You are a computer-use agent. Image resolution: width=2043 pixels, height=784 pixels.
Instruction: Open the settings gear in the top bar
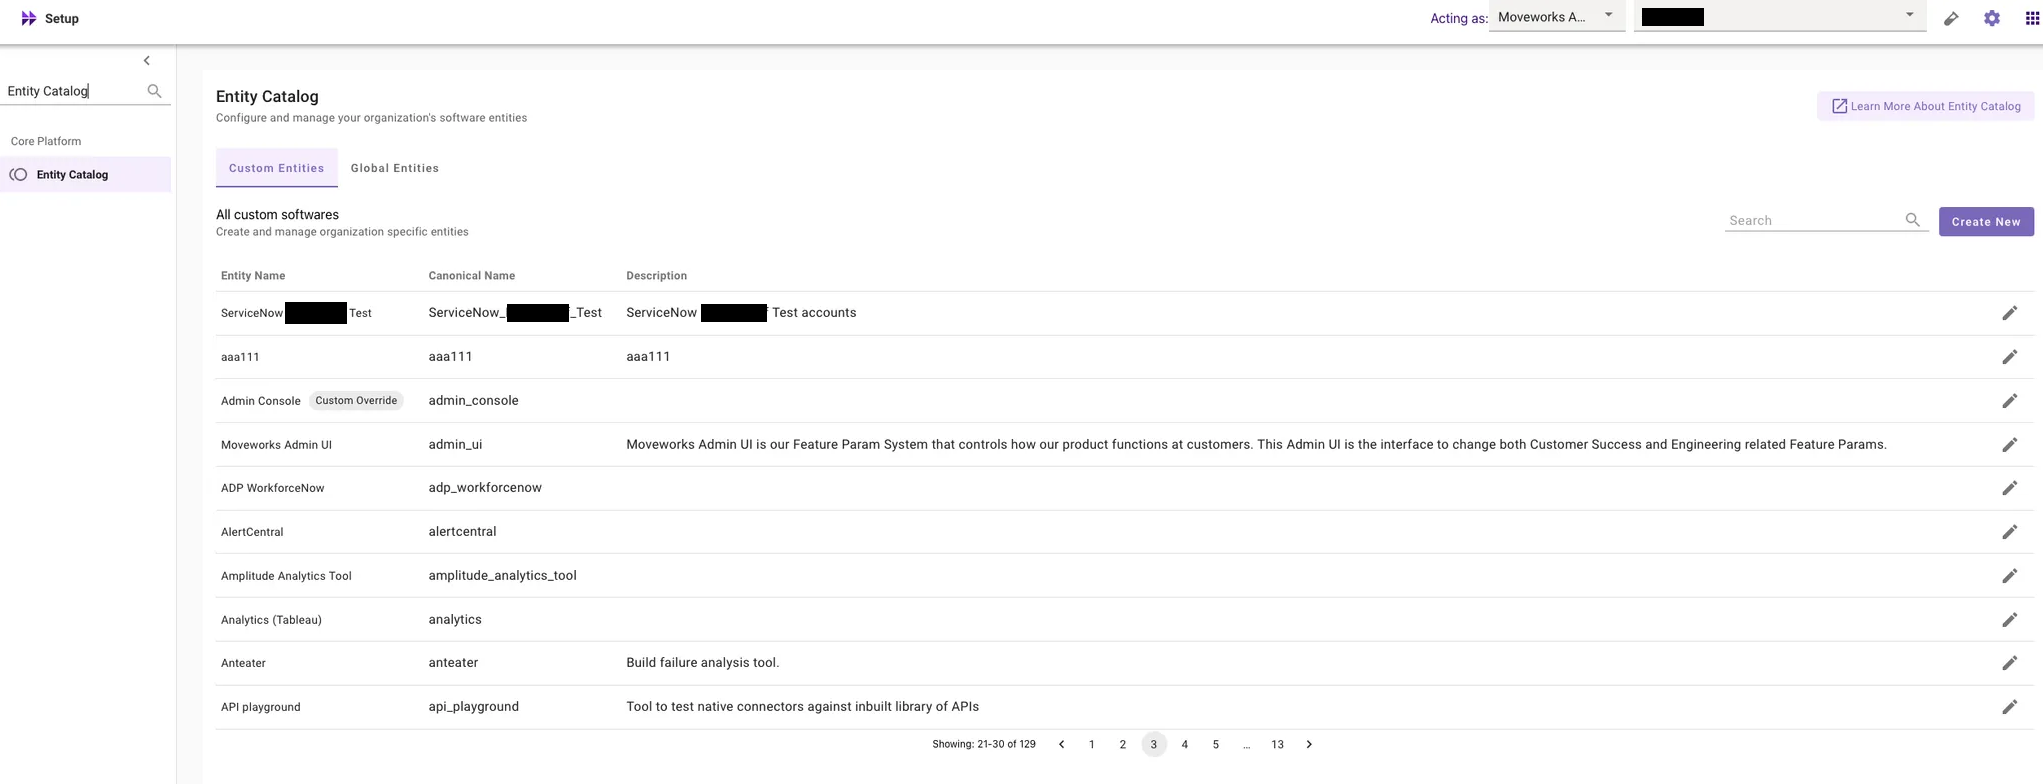(1992, 18)
